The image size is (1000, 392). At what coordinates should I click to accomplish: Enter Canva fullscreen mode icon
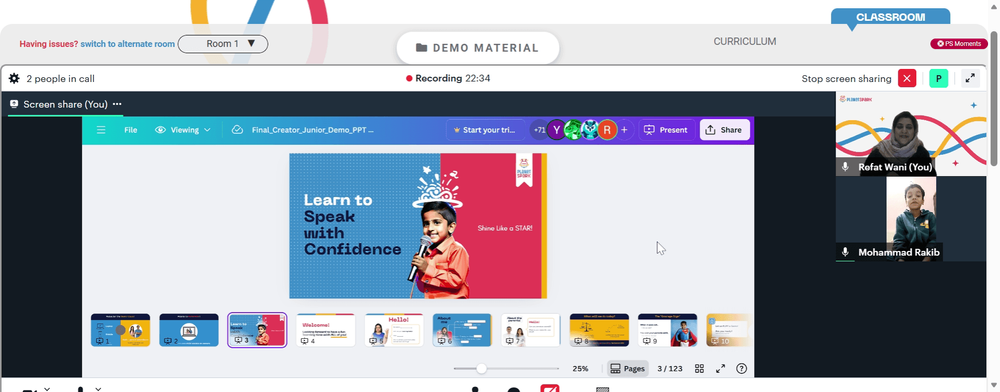(x=721, y=368)
